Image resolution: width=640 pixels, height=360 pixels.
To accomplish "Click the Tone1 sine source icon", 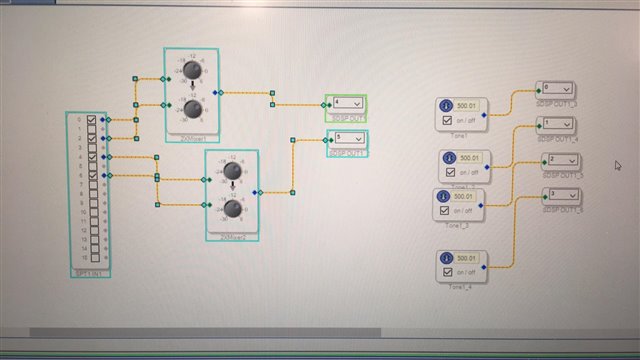I will tap(446, 106).
